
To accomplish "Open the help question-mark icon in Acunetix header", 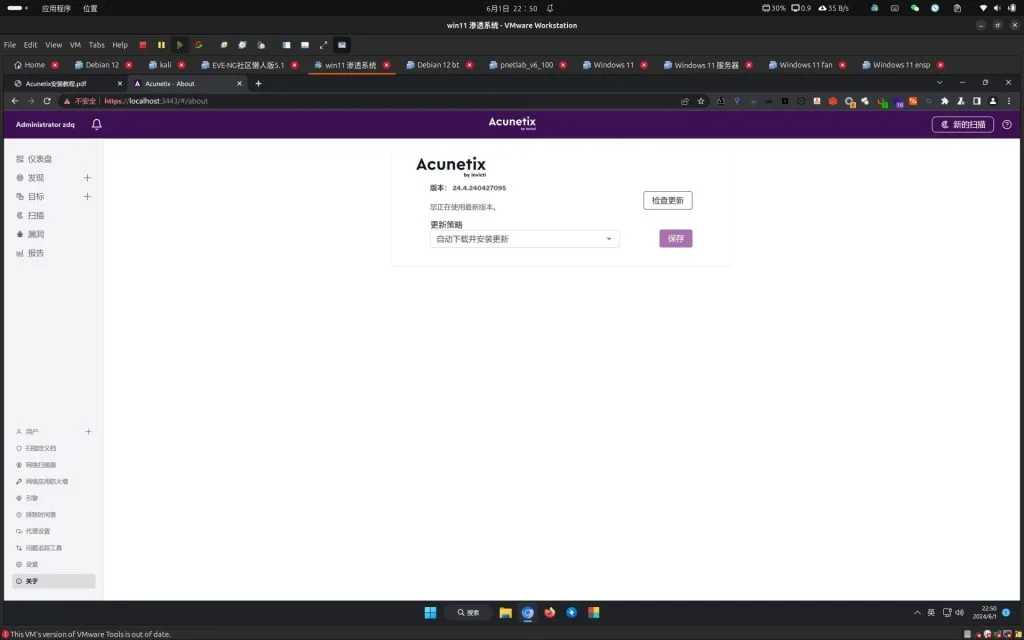I will [1007, 124].
